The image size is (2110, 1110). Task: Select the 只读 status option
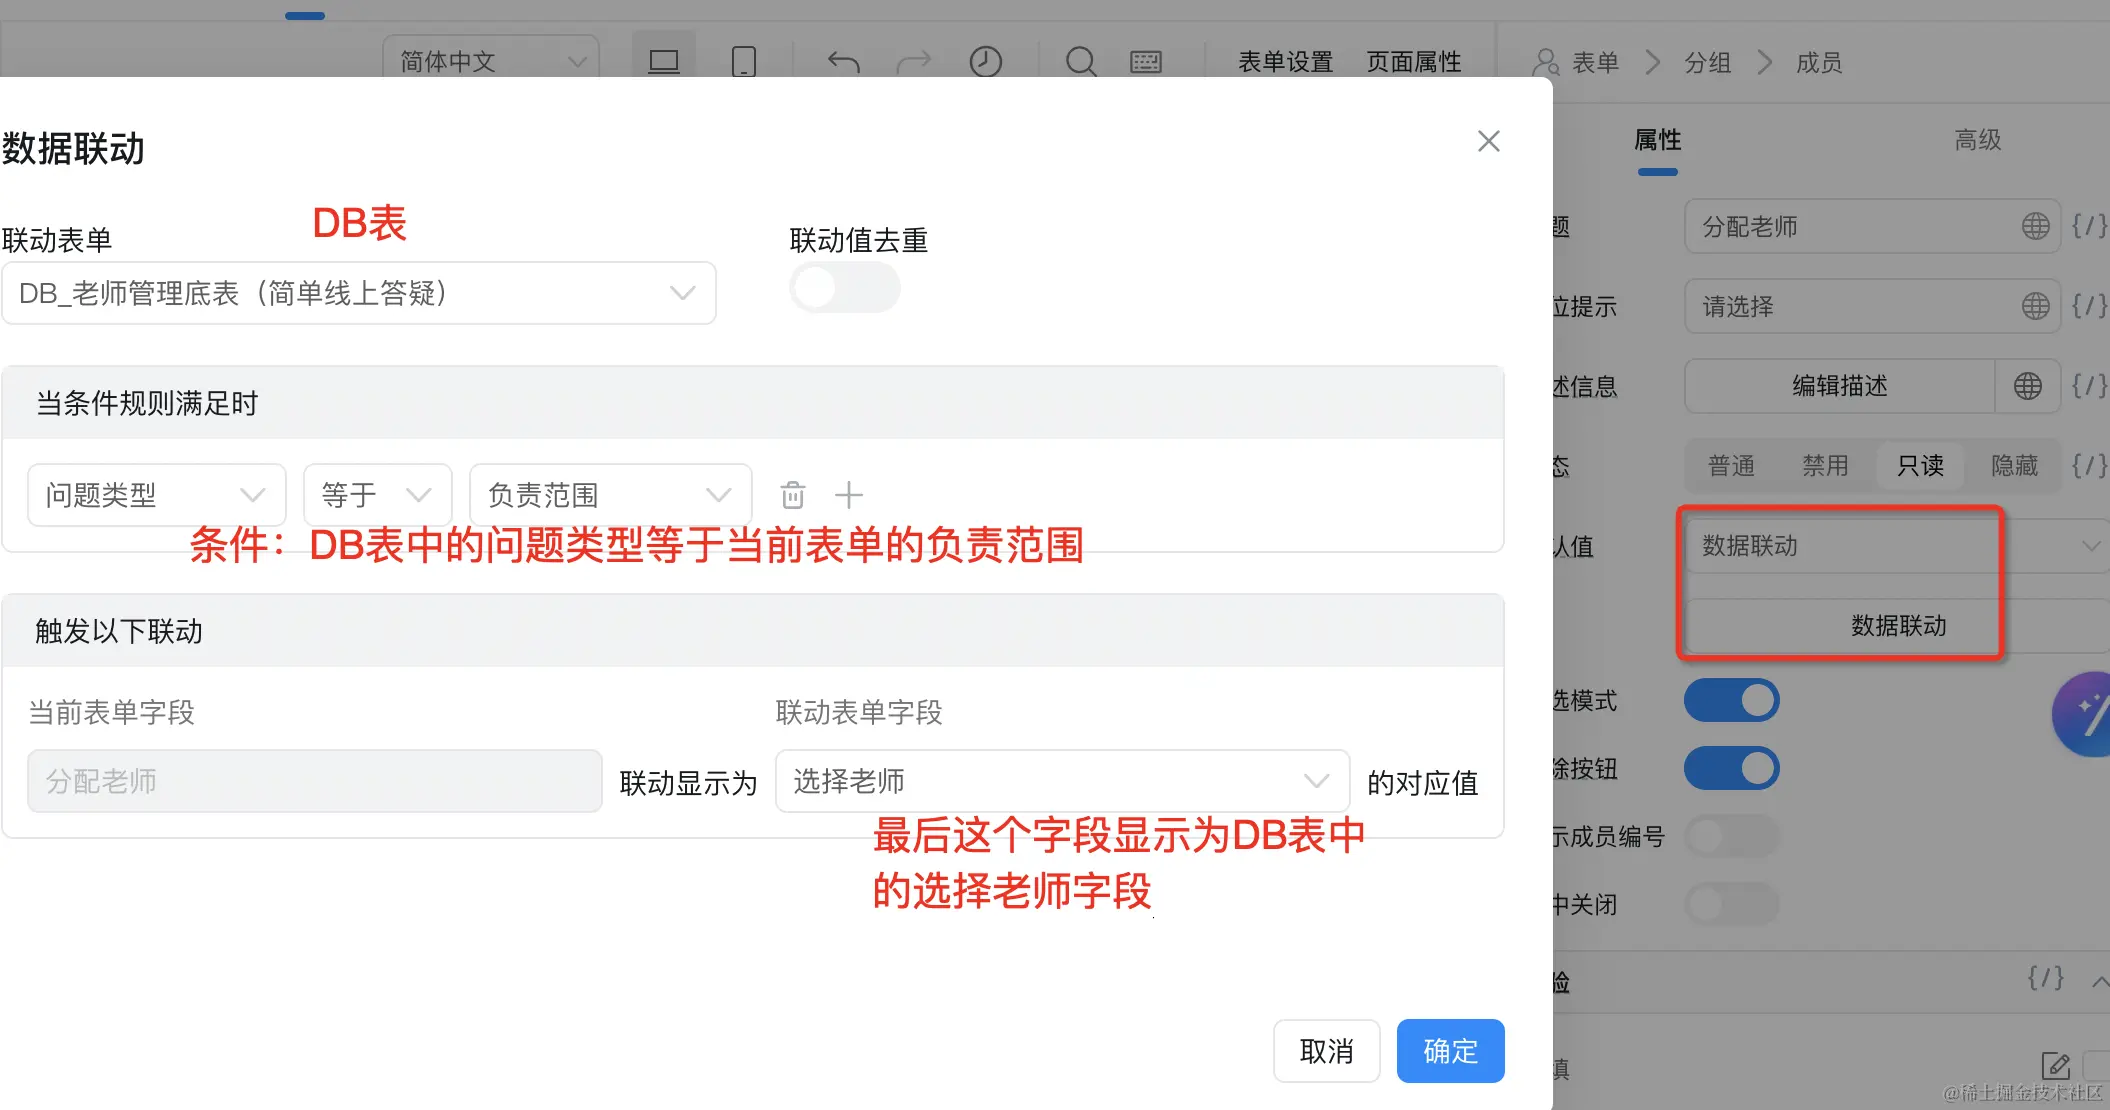(1920, 466)
